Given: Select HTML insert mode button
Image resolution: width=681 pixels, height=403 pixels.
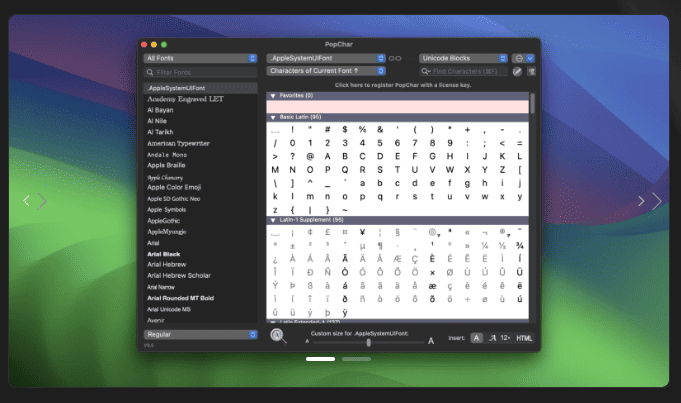Looking at the screenshot, I should click(524, 338).
